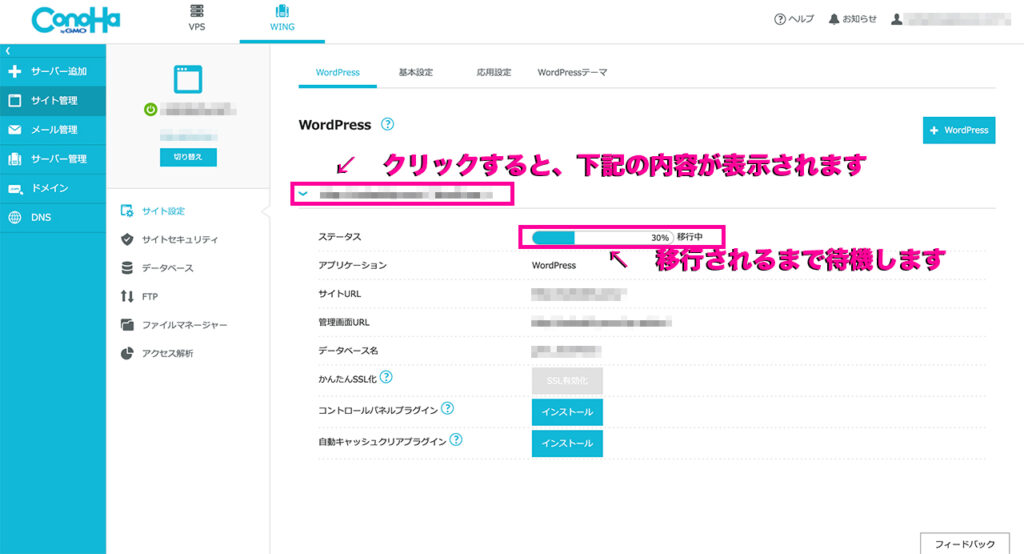The height and width of the screenshot is (554, 1024).
Task: Click the blurred サイトURL value
Action: point(579,294)
